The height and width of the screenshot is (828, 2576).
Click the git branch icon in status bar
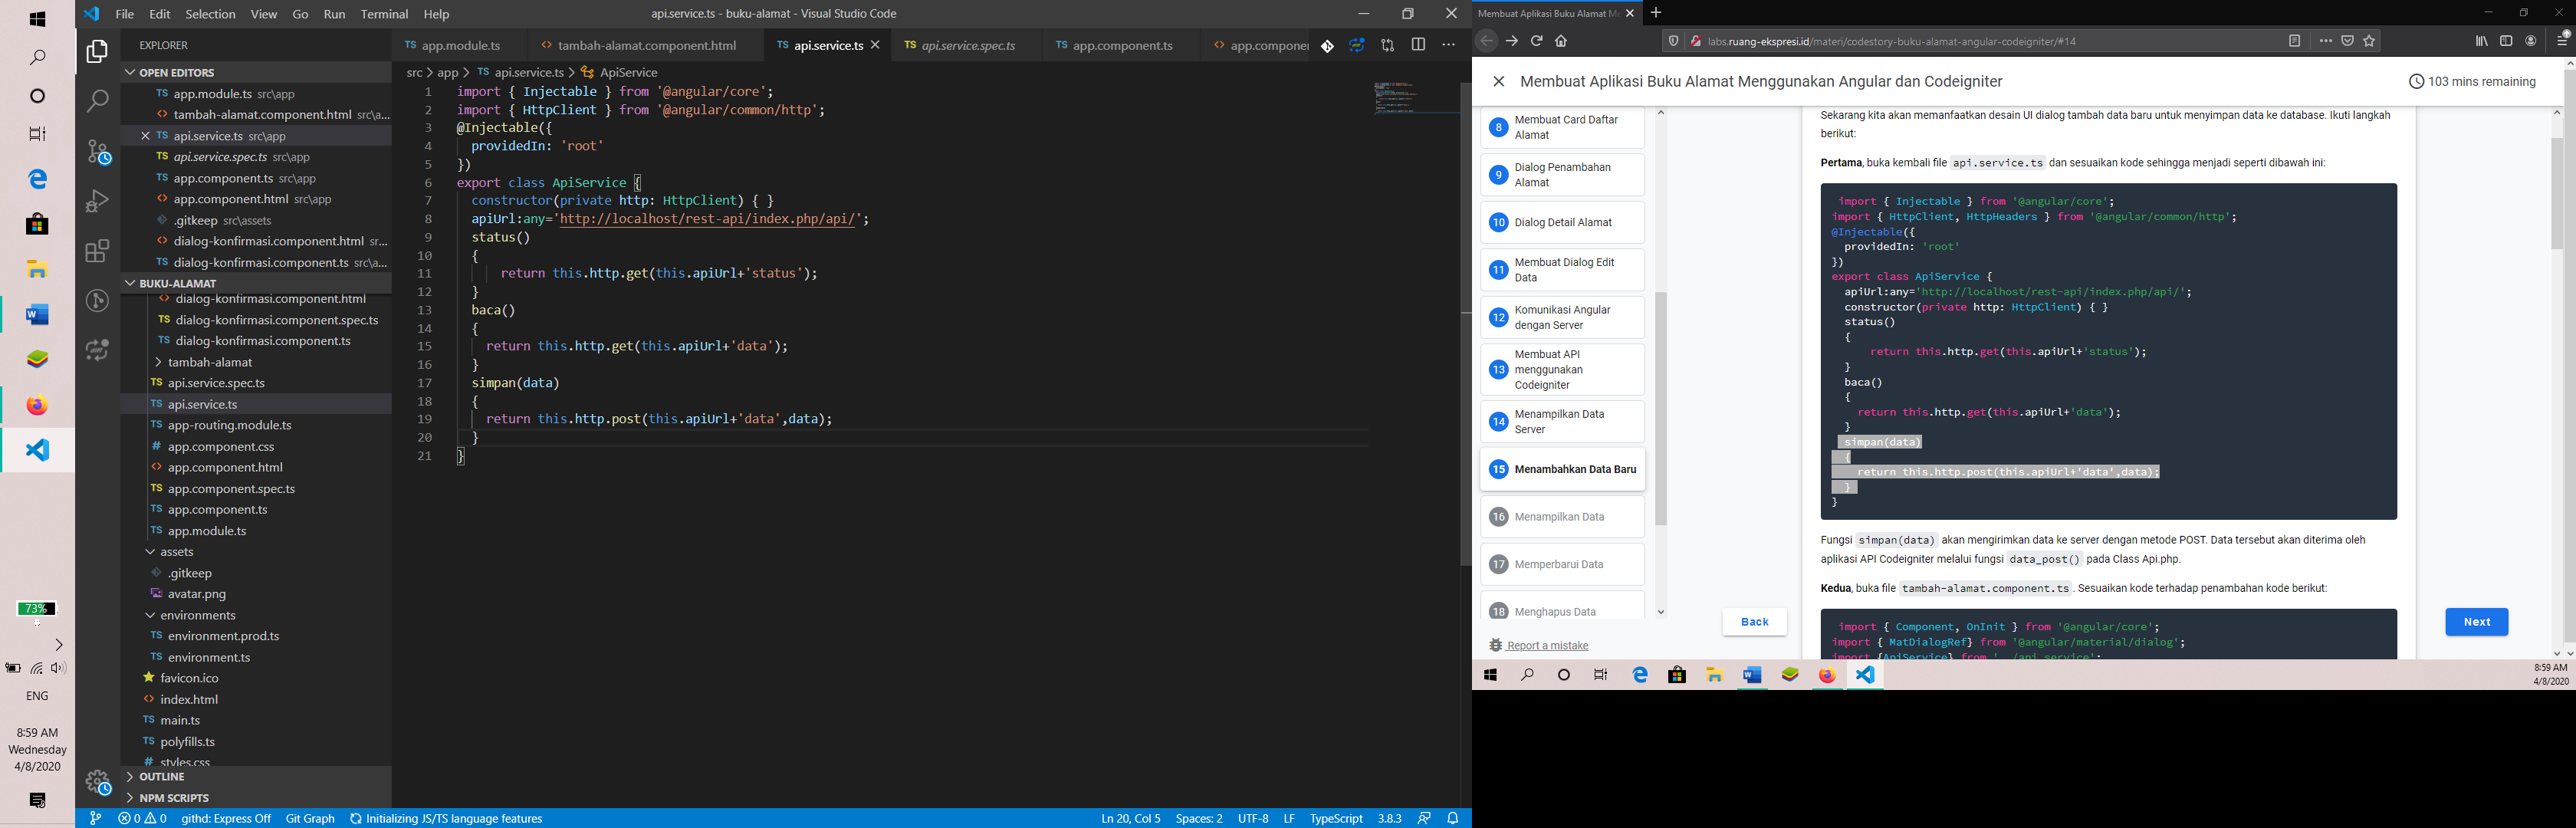click(x=95, y=818)
